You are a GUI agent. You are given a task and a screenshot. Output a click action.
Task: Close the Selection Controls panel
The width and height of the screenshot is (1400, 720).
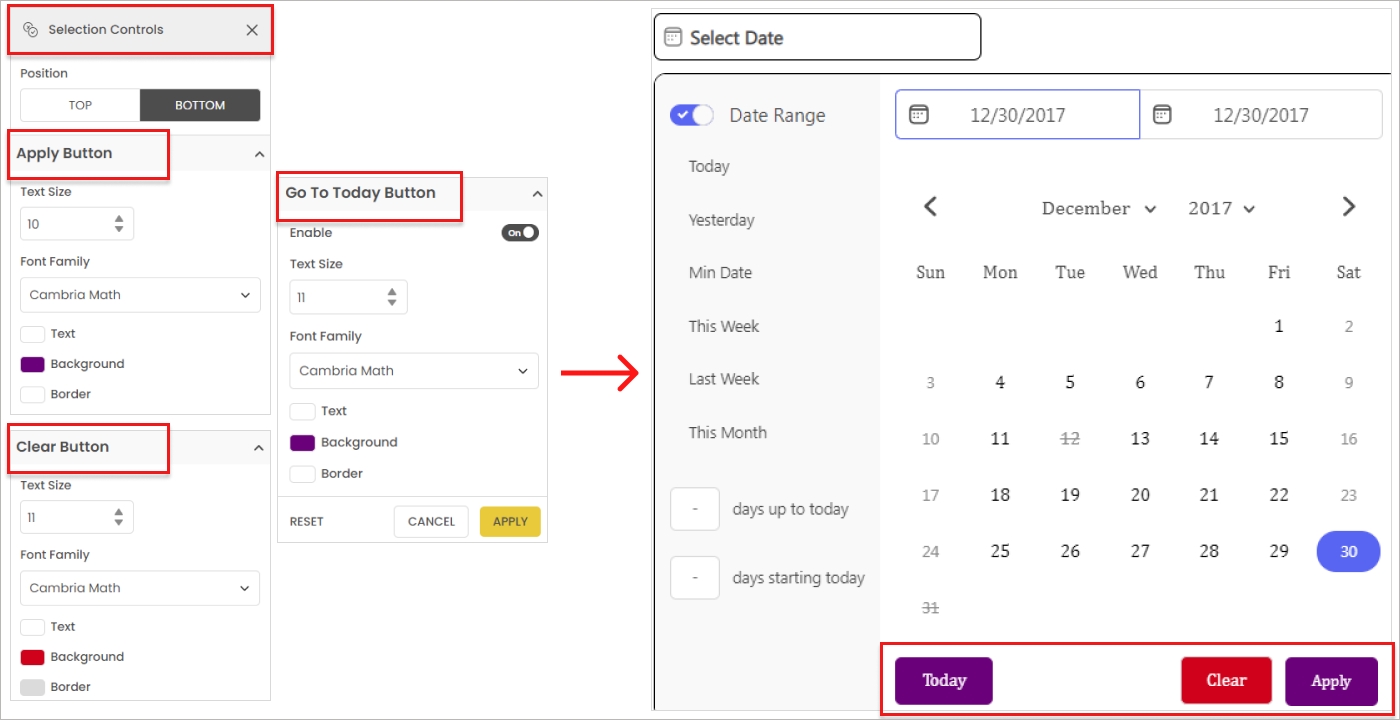pos(252,30)
